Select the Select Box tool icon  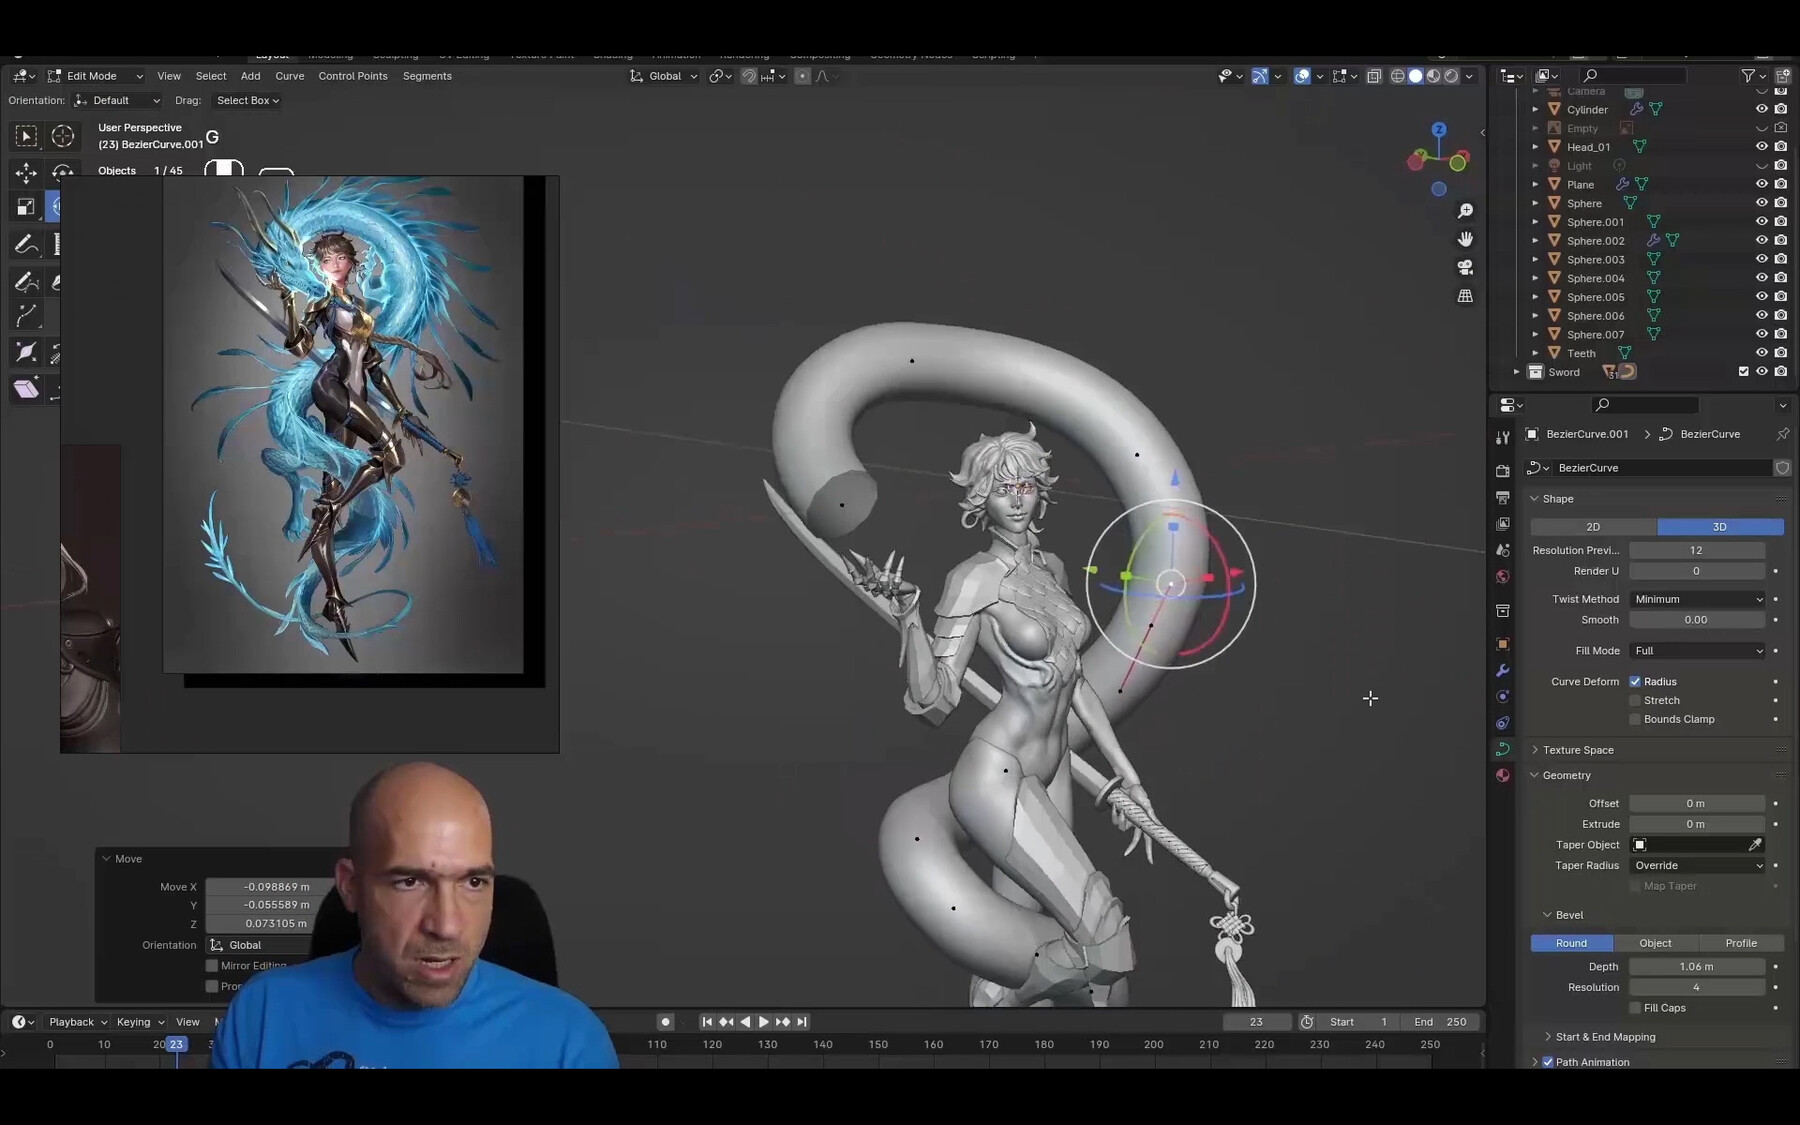pos(27,136)
